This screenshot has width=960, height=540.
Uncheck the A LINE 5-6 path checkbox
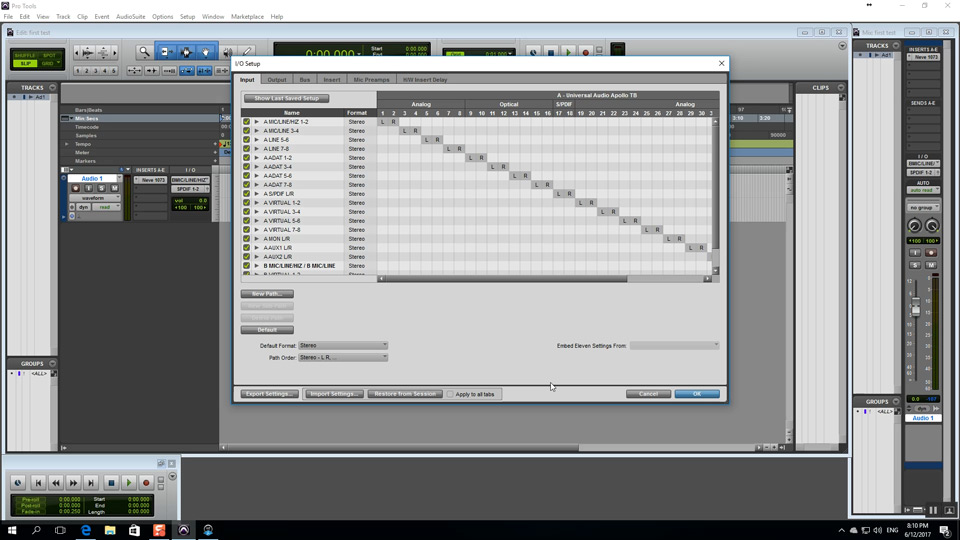247,140
